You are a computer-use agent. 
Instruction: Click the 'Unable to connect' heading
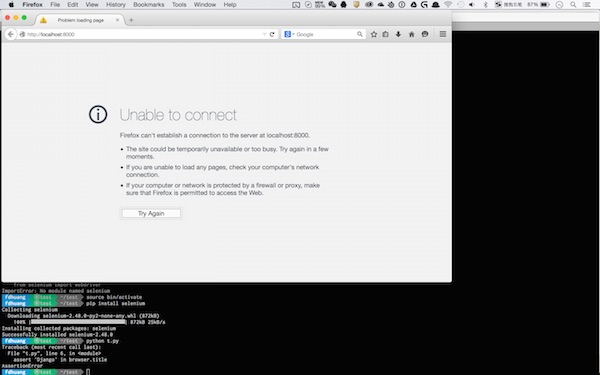point(178,115)
